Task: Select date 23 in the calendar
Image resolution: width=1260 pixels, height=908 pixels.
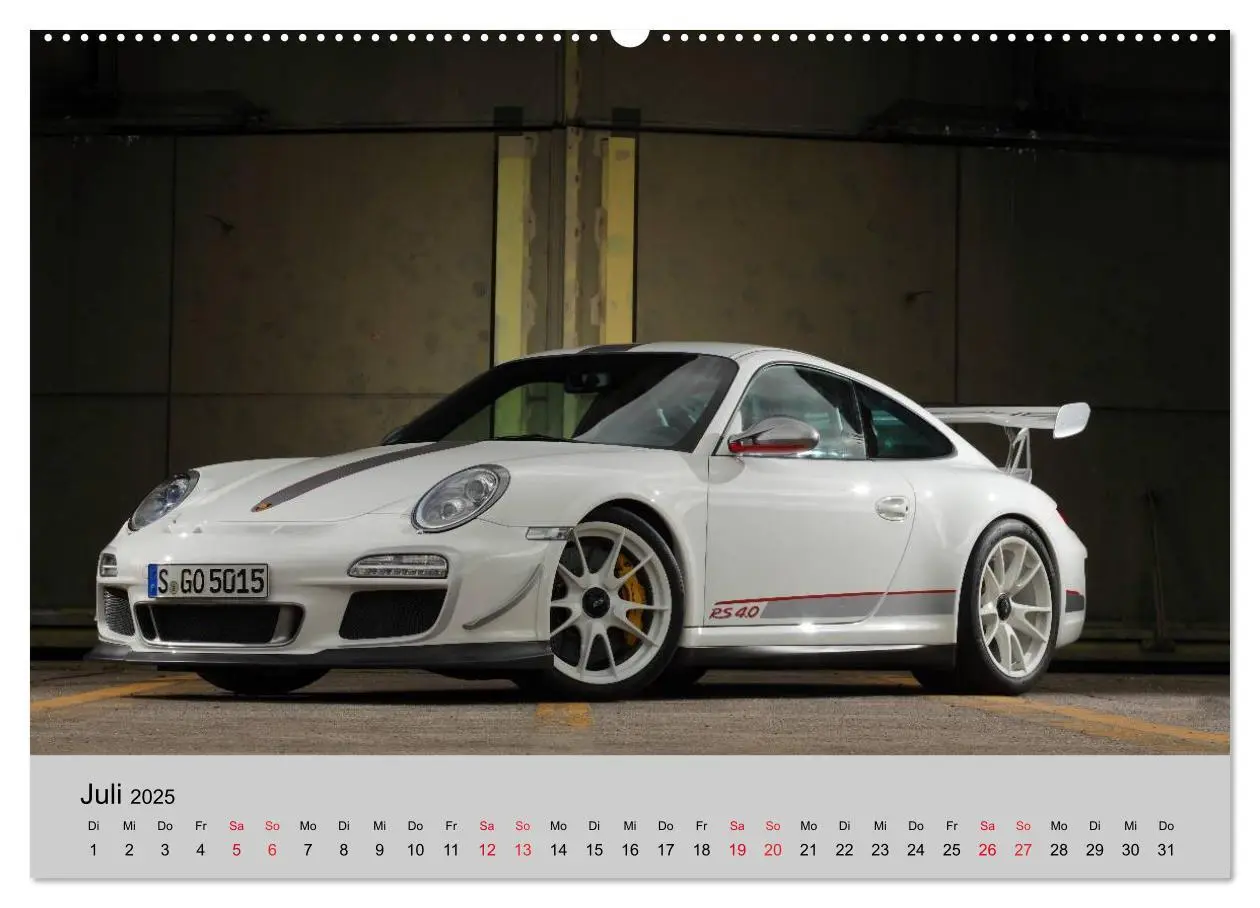Action: tap(880, 850)
